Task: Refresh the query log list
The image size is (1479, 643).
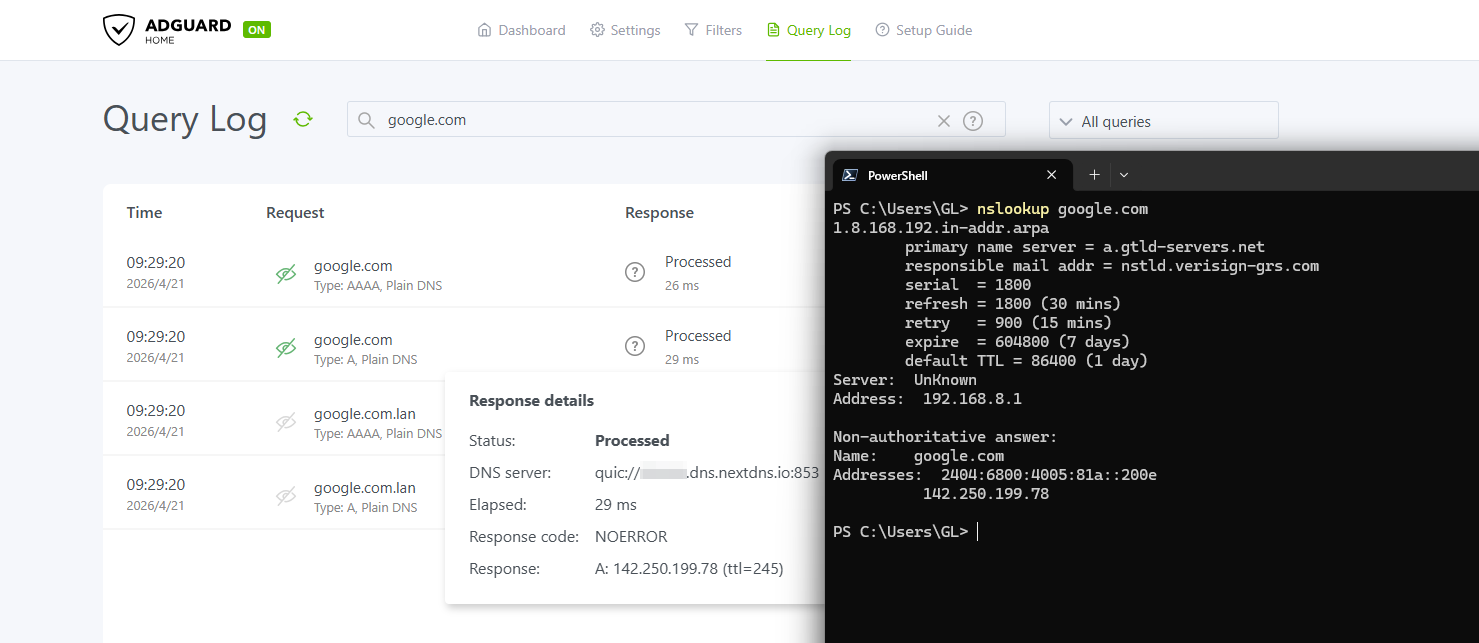Action: (x=303, y=119)
